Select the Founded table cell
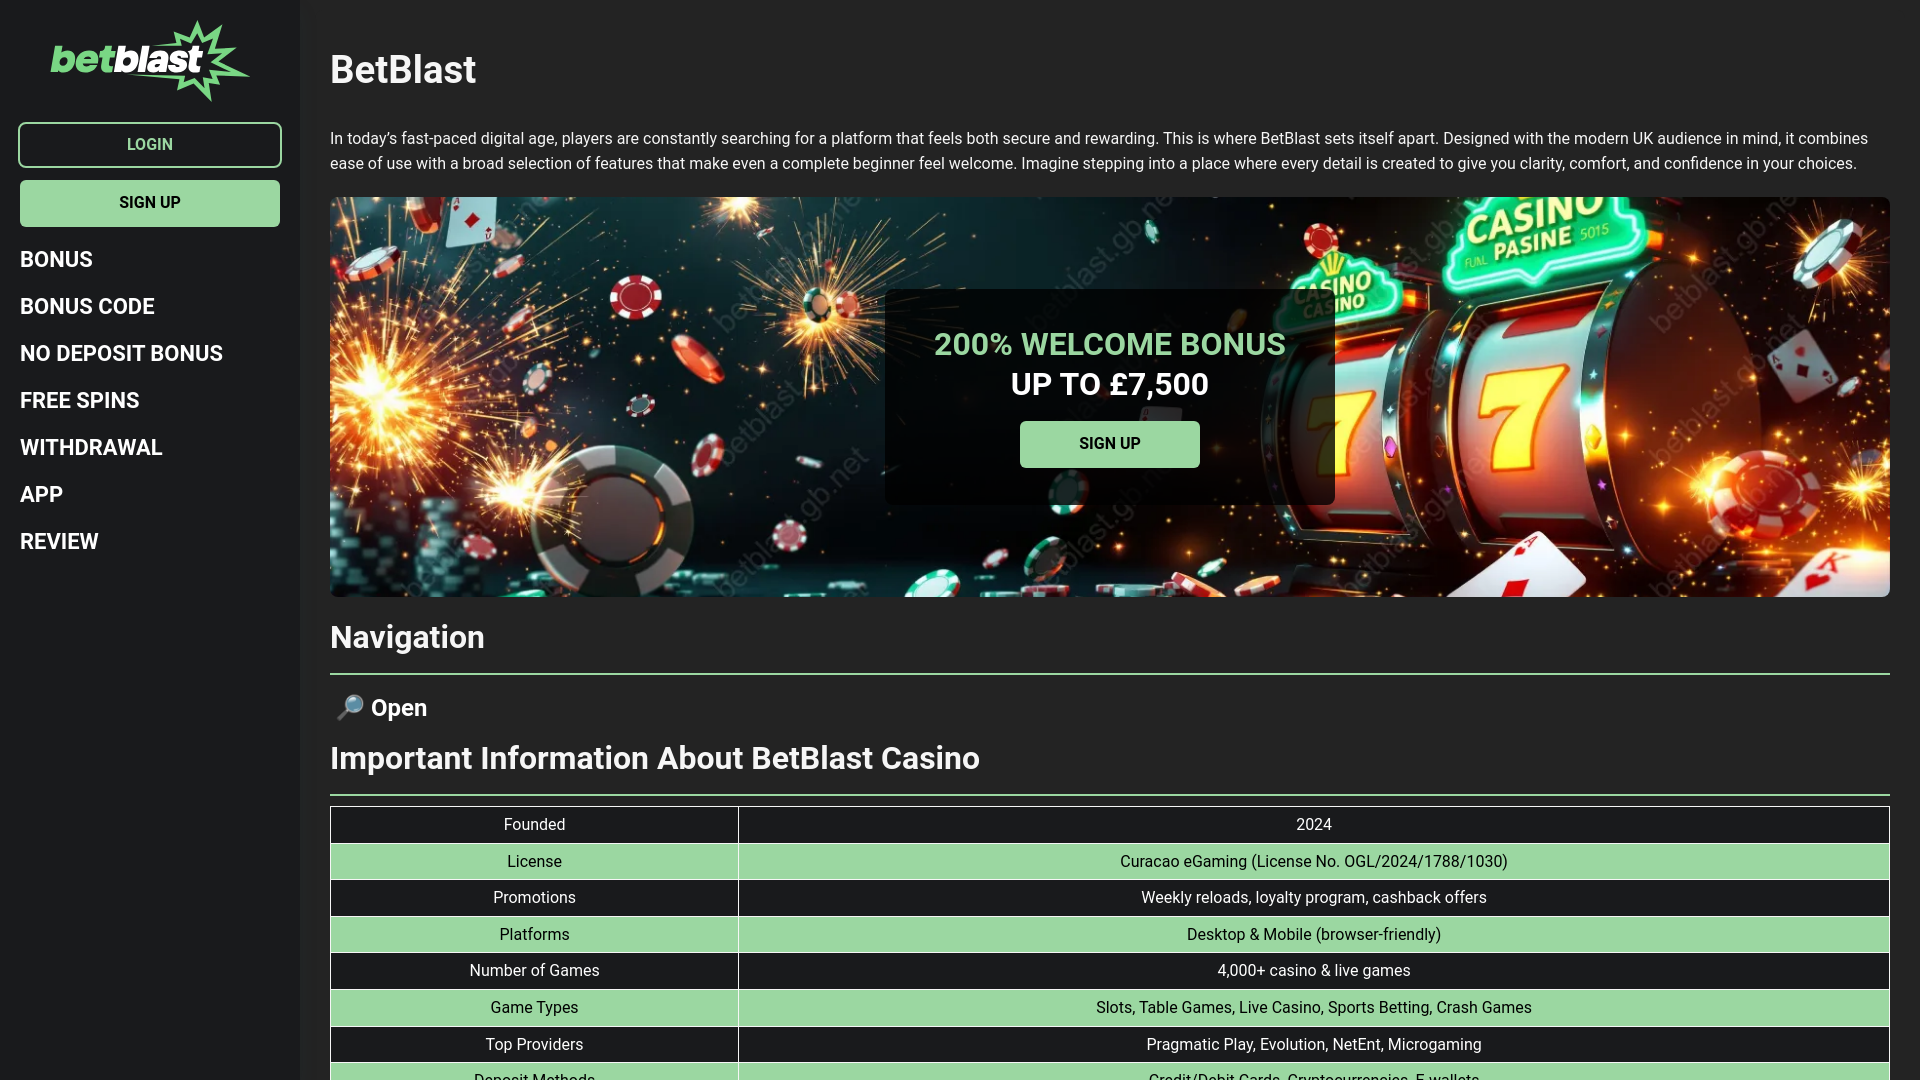1920x1080 pixels. [x=534, y=825]
